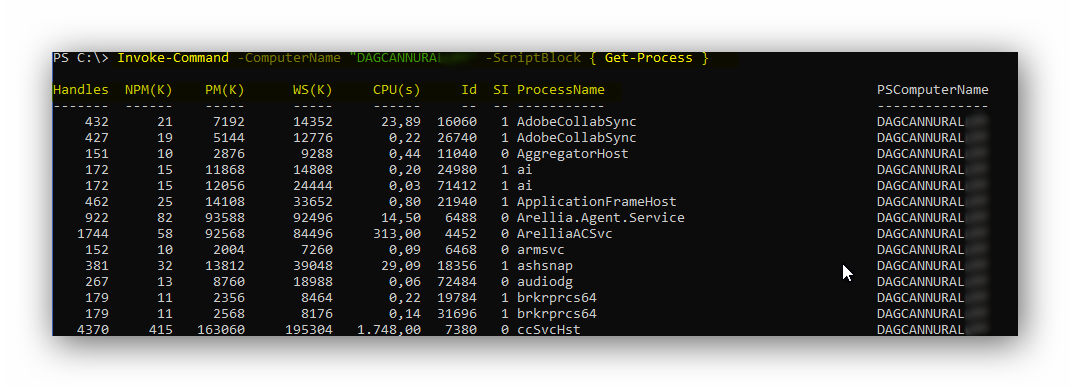The width and height of the screenshot is (1070, 388).
Task: Click Handles value 1744
Action: (x=93, y=234)
